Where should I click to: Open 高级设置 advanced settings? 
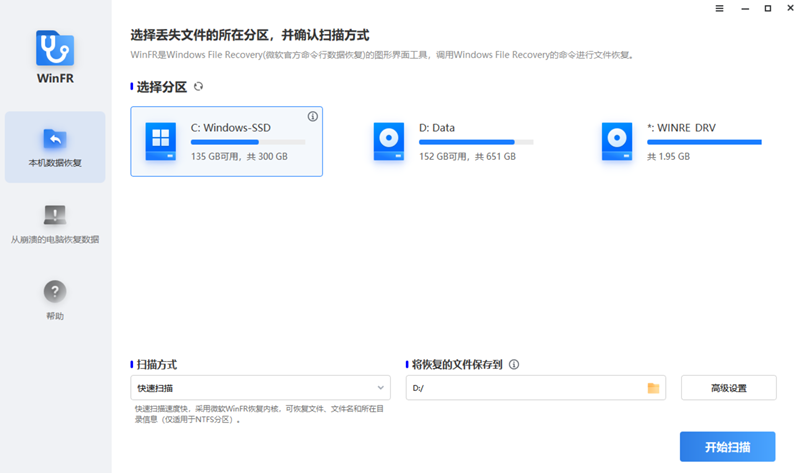(729, 388)
